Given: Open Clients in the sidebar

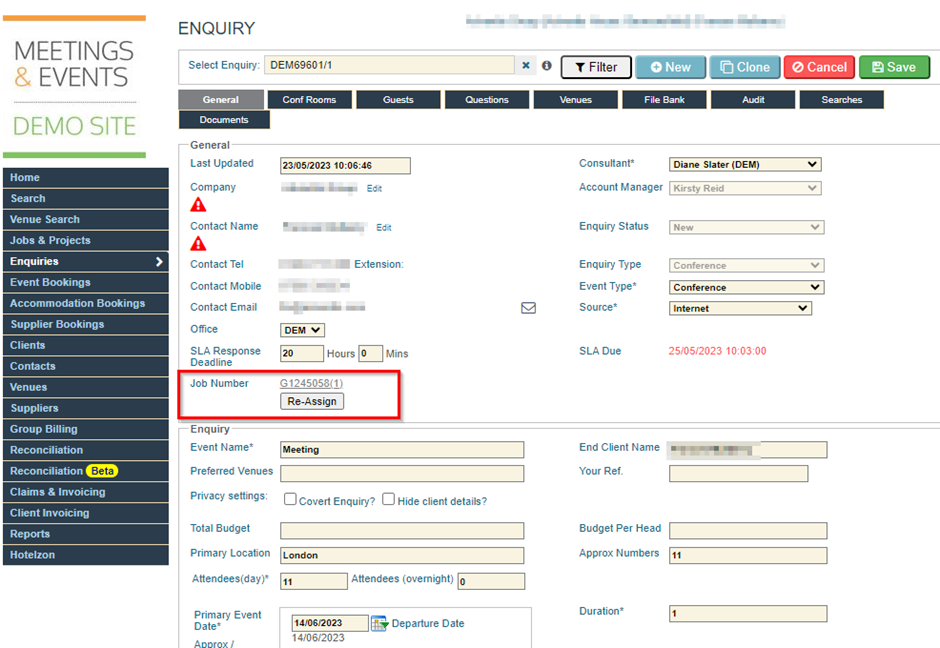Looking at the screenshot, I should pos(86,345).
